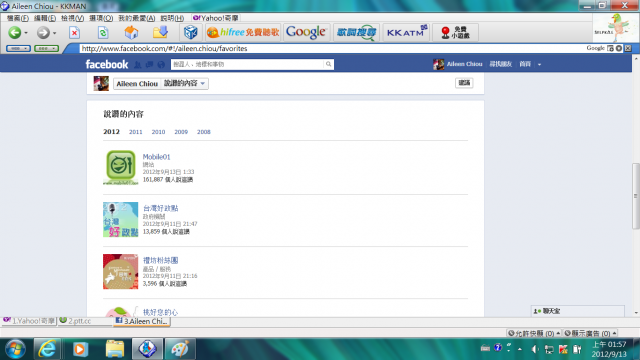The width and height of the screenshot is (640, 360).
Task: Click the Facebook search input box
Action: 247,64
